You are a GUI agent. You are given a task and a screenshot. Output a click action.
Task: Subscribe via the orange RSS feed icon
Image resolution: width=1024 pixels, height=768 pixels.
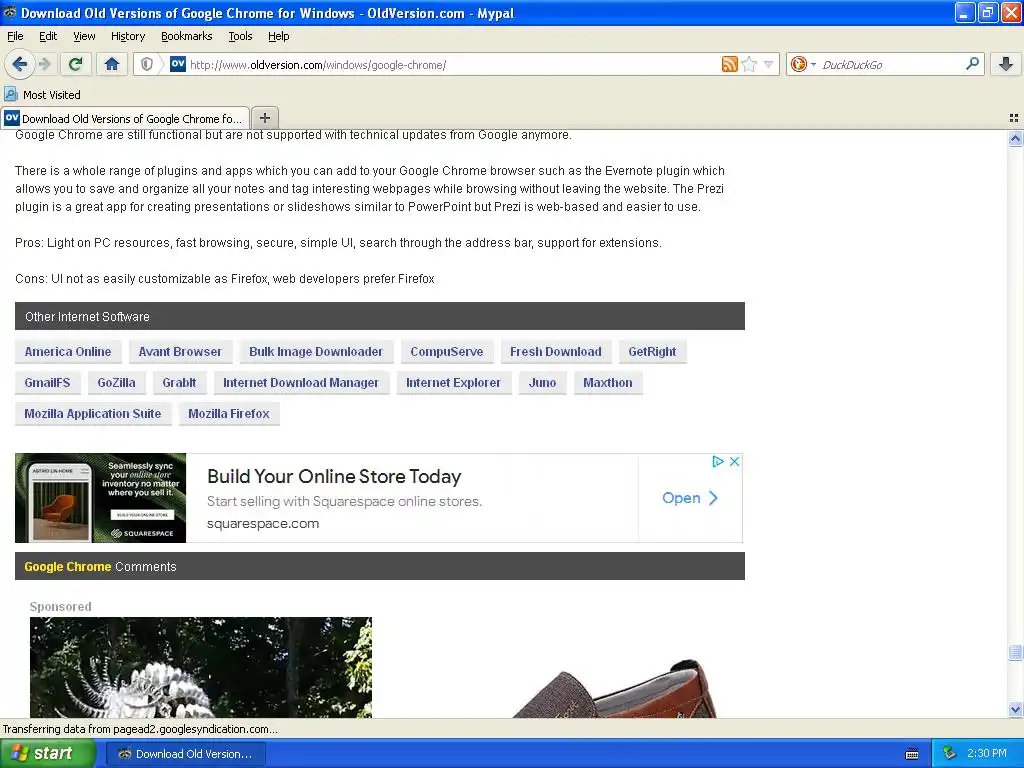[x=729, y=64]
